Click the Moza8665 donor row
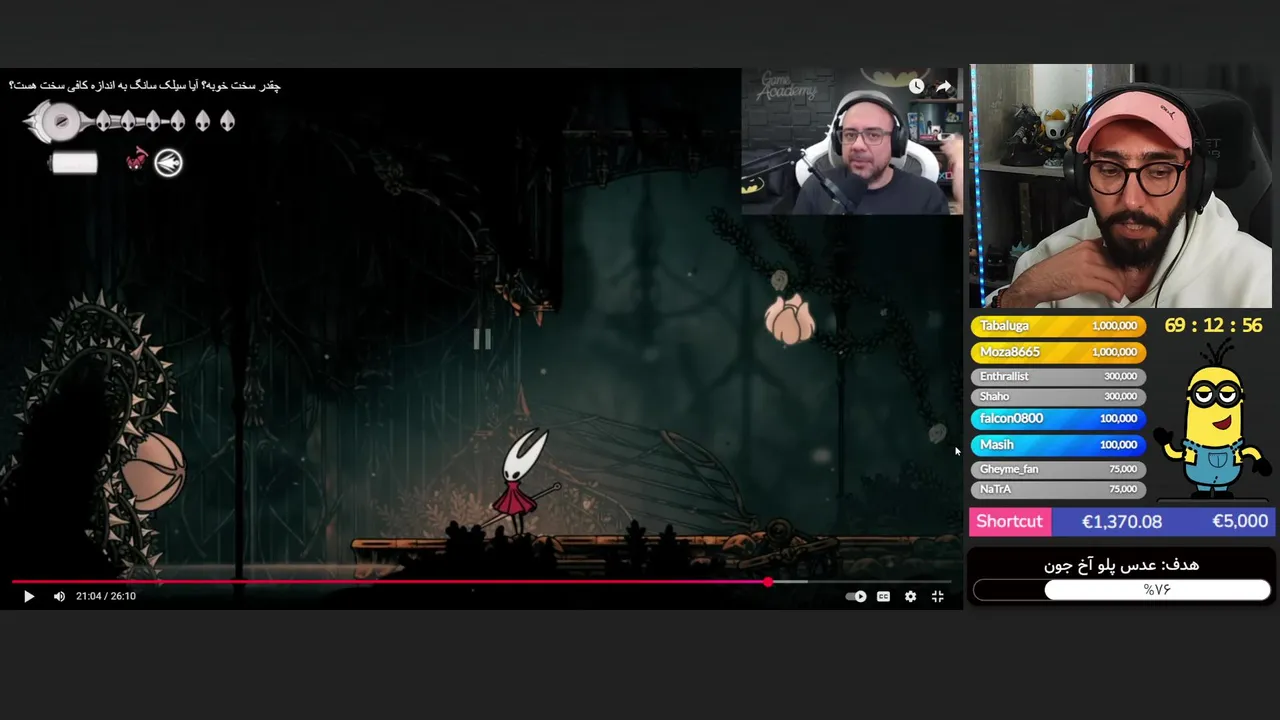 [1058, 352]
